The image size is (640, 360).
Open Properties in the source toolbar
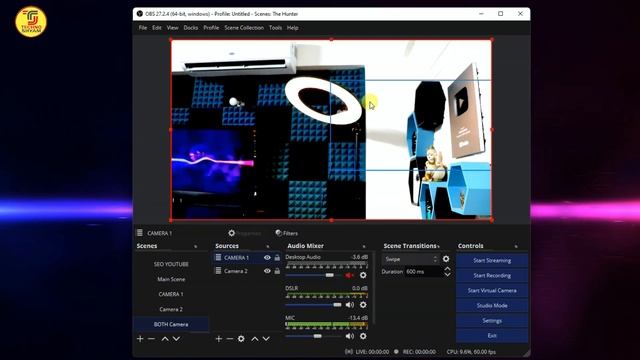[x=244, y=233]
